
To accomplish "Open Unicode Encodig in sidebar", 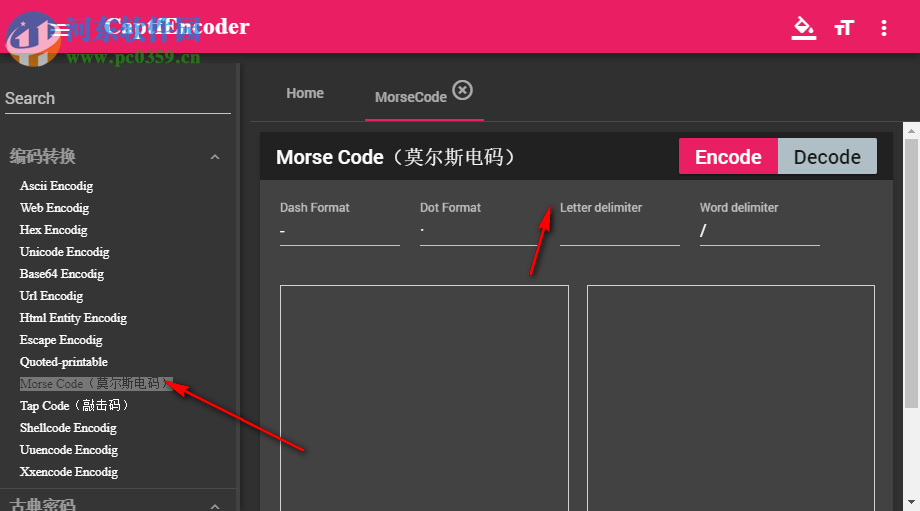I will click(65, 252).
